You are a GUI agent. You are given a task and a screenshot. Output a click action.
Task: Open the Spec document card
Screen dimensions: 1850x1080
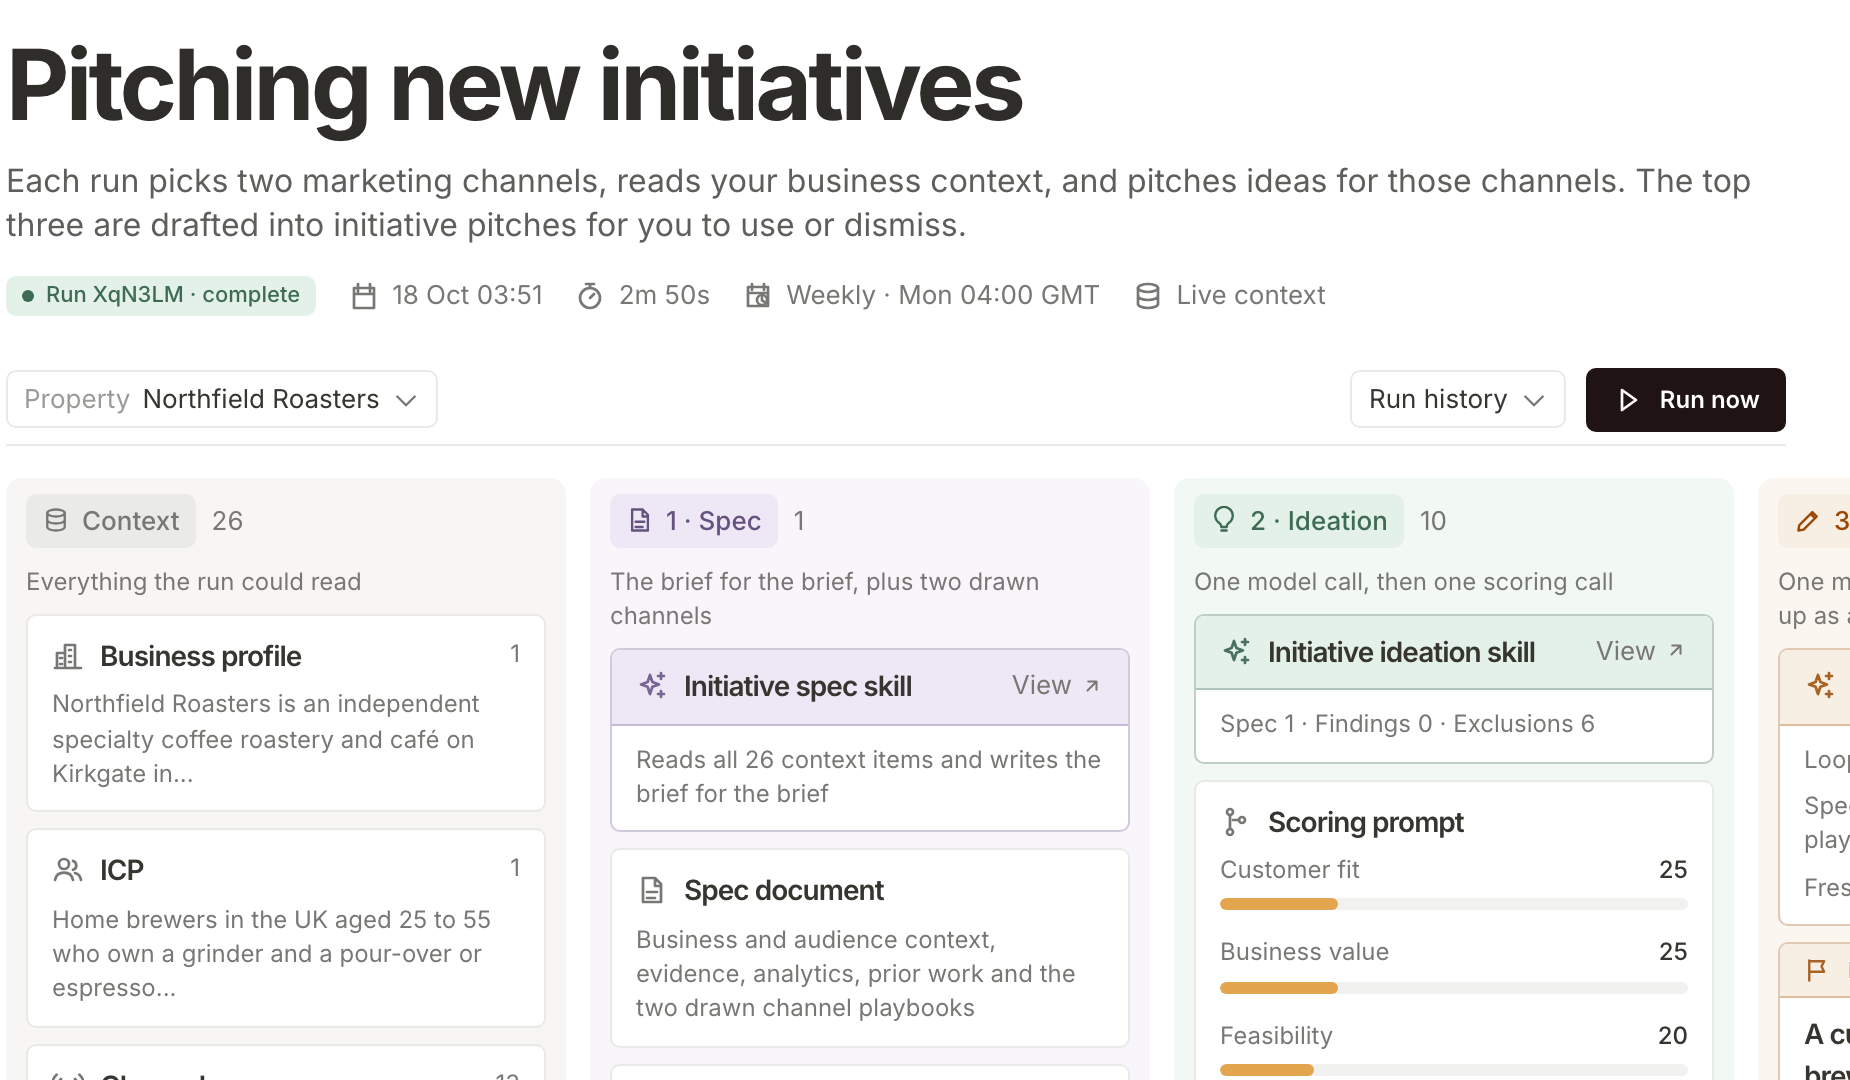(x=870, y=948)
